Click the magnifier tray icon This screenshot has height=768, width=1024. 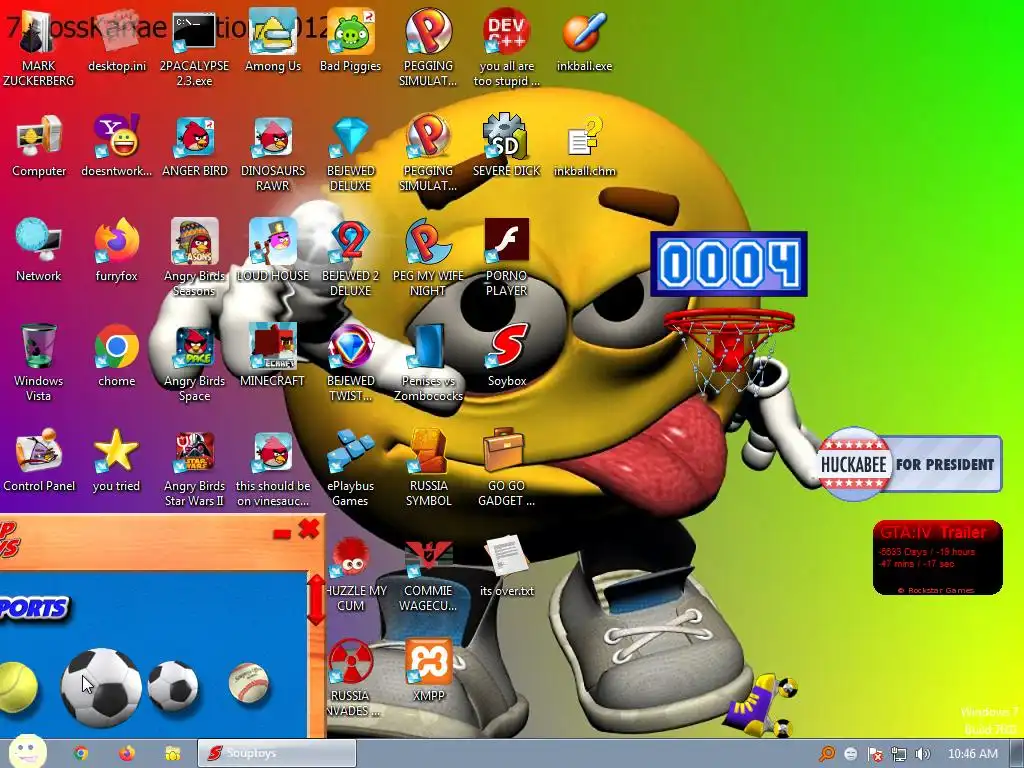coord(827,754)
